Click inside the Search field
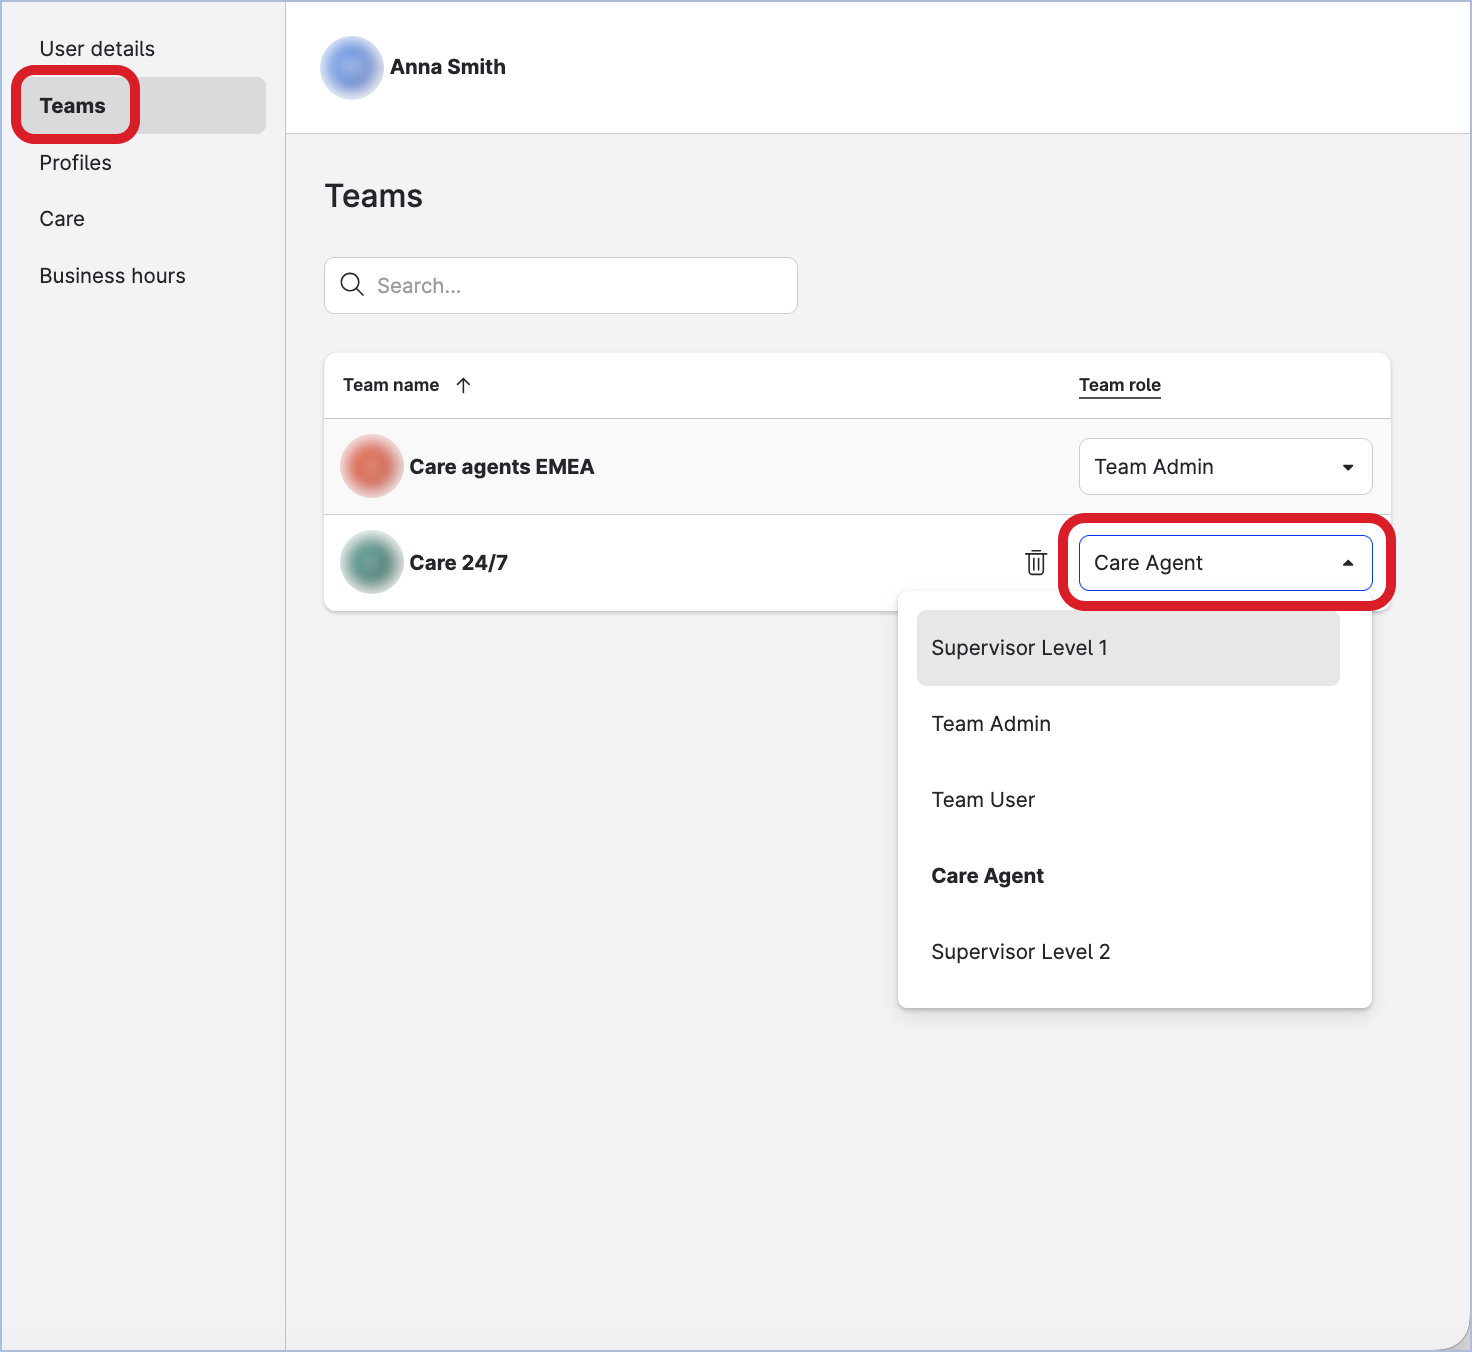 point(560,285)
